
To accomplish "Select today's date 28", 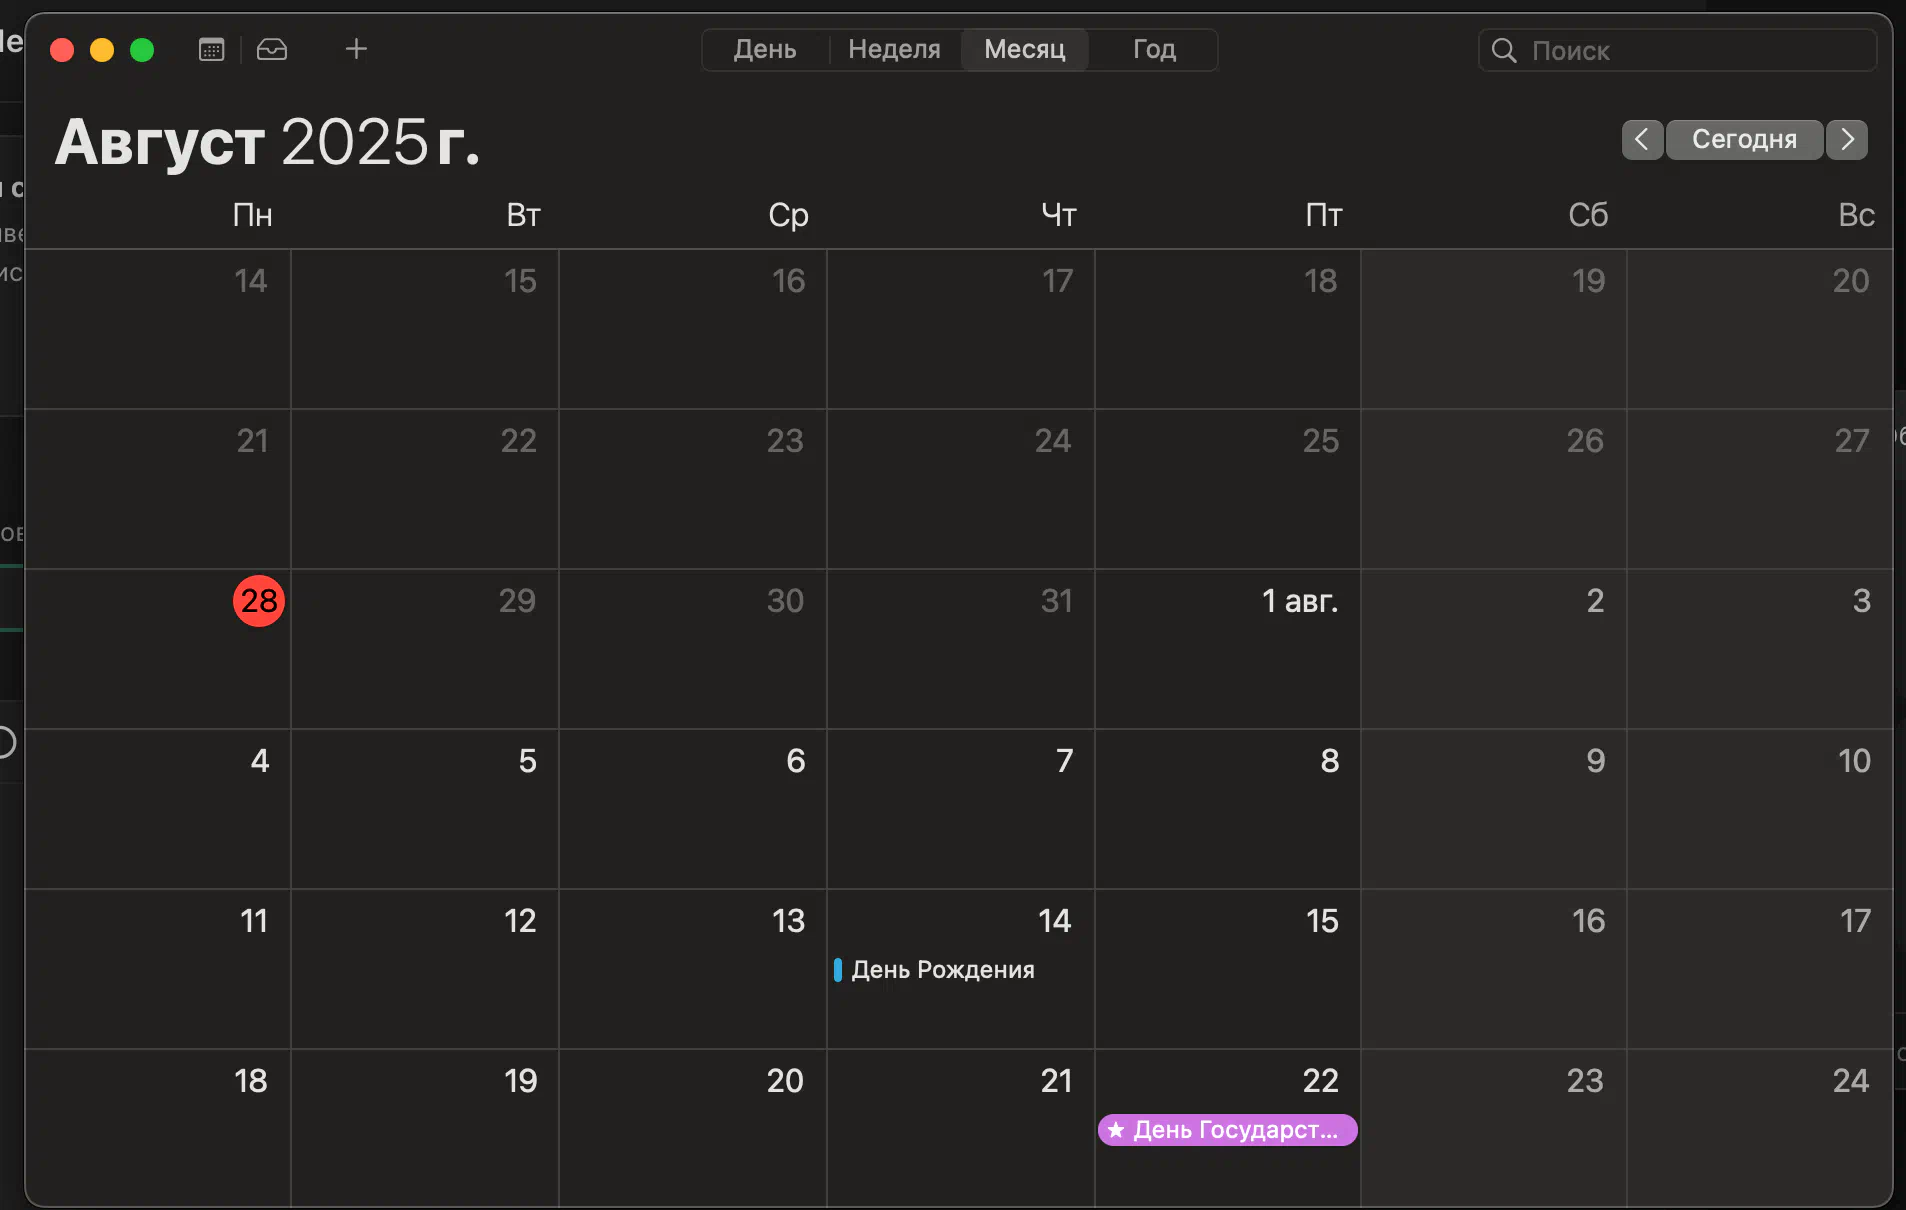I will (259, 601).
